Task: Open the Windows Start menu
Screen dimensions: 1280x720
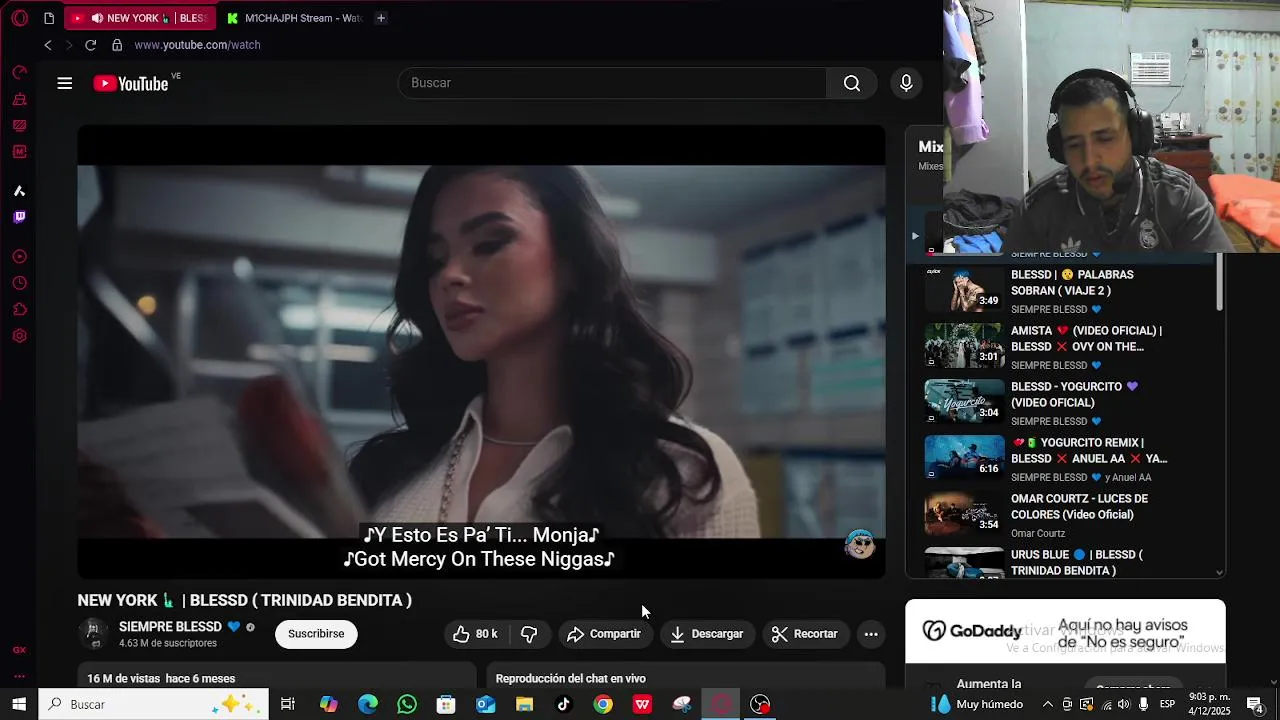Action: tap(19, 704)
